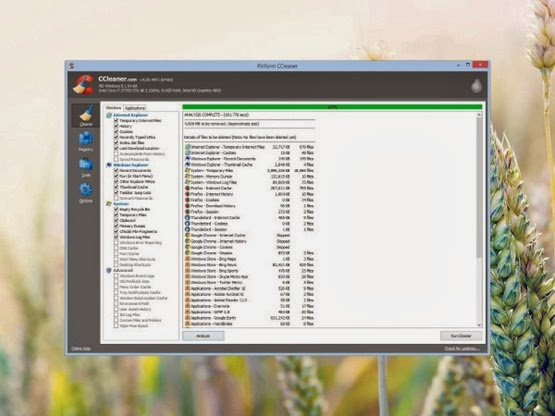The width and height of the screenshot is (555, 416).
Task: Click the results scrollbar up arrow
Action: click(479, 115)
